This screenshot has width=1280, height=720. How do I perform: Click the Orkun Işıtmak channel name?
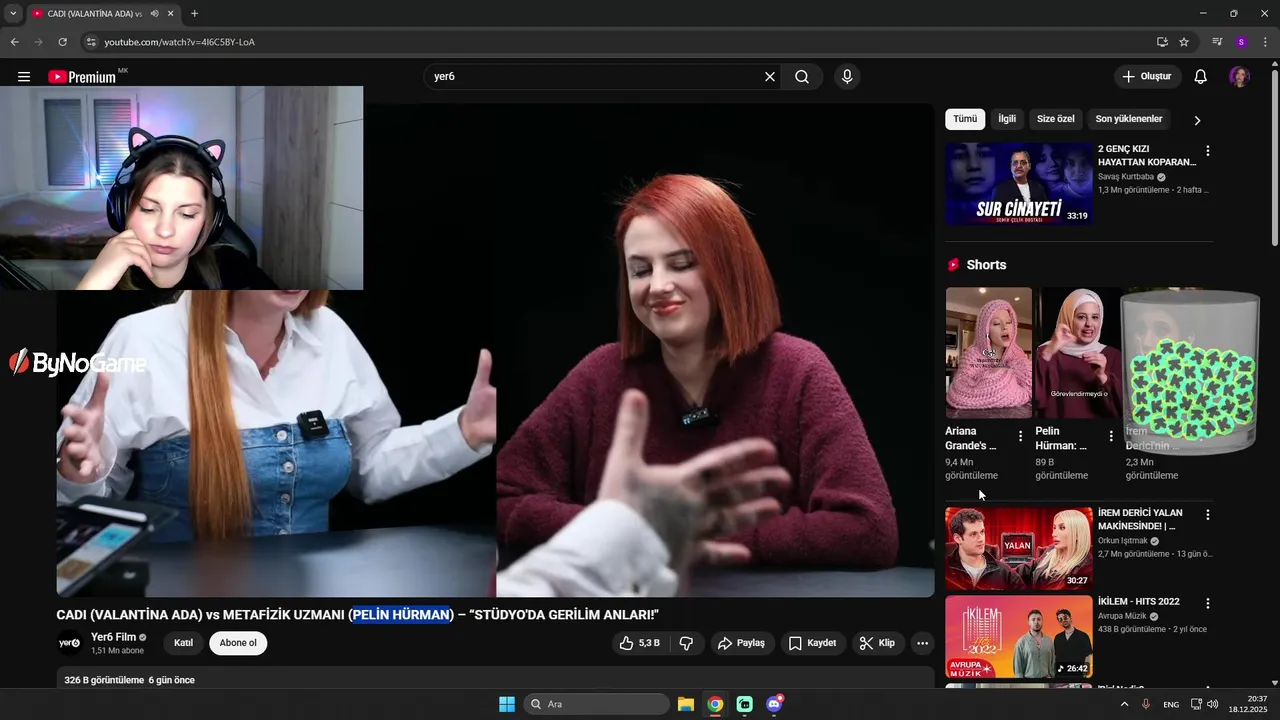pos(1123,541)
